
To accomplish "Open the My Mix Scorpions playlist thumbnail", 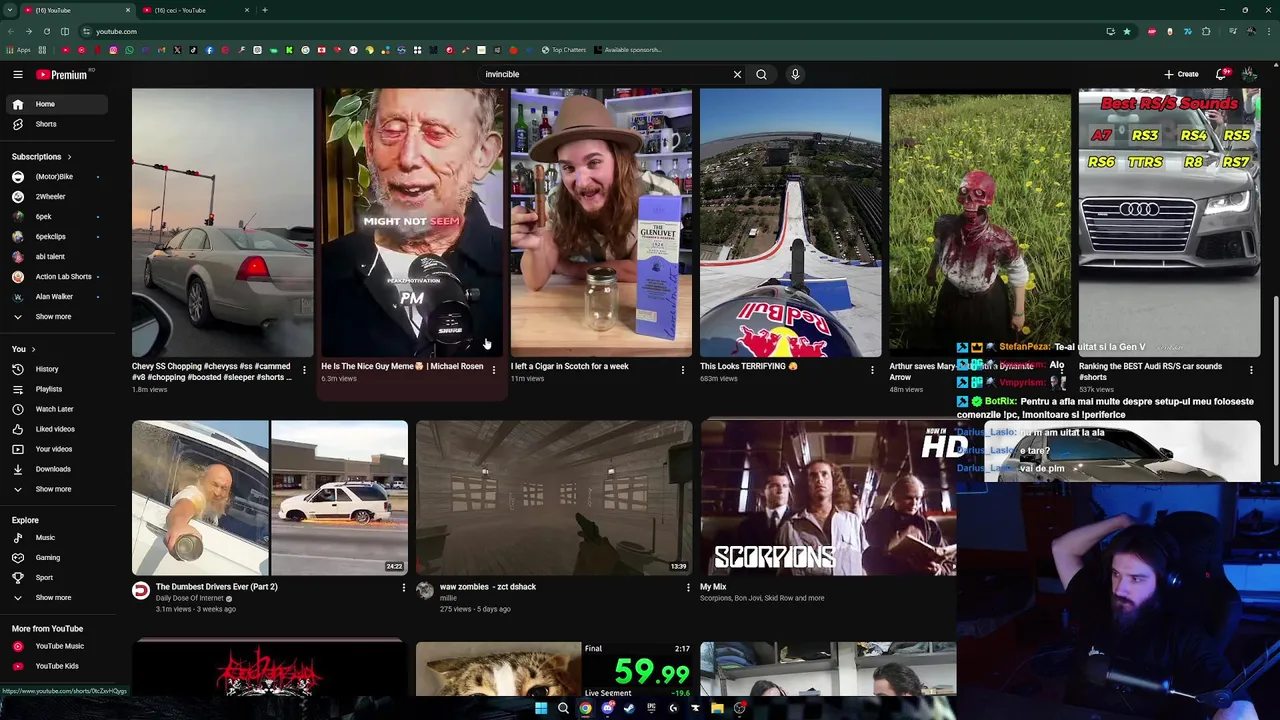I will pyautogui.click(x=828, y=498).
